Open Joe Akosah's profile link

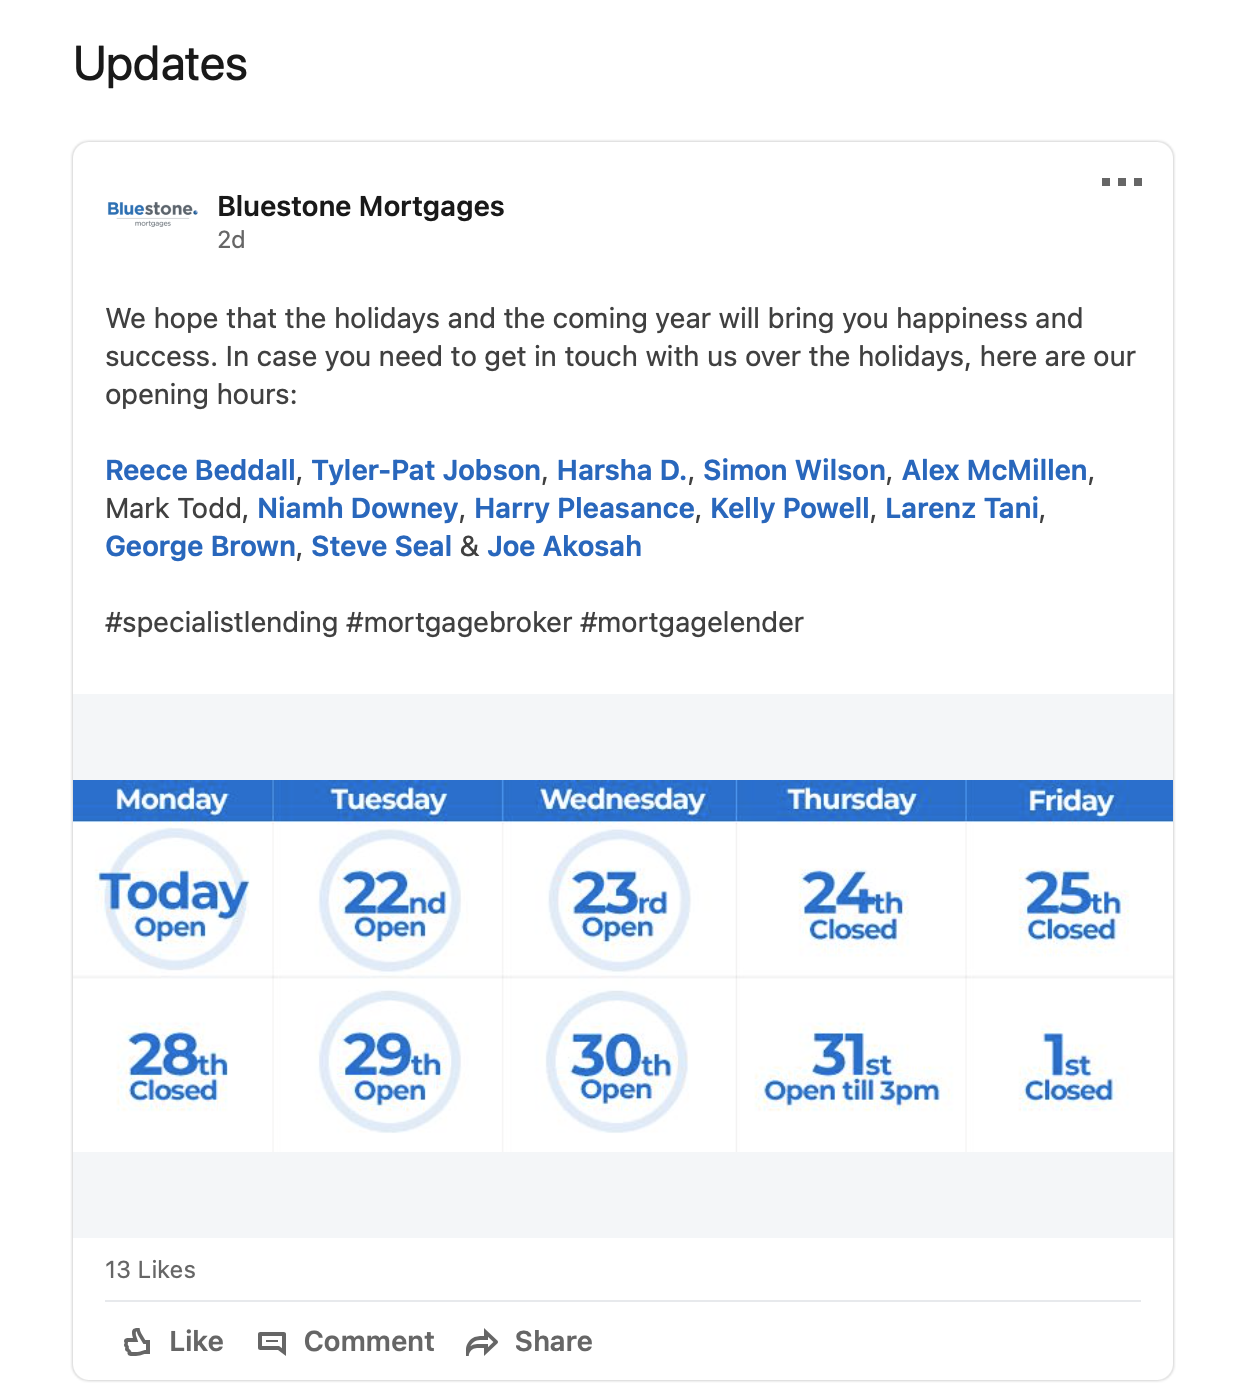tap(564, 546)
